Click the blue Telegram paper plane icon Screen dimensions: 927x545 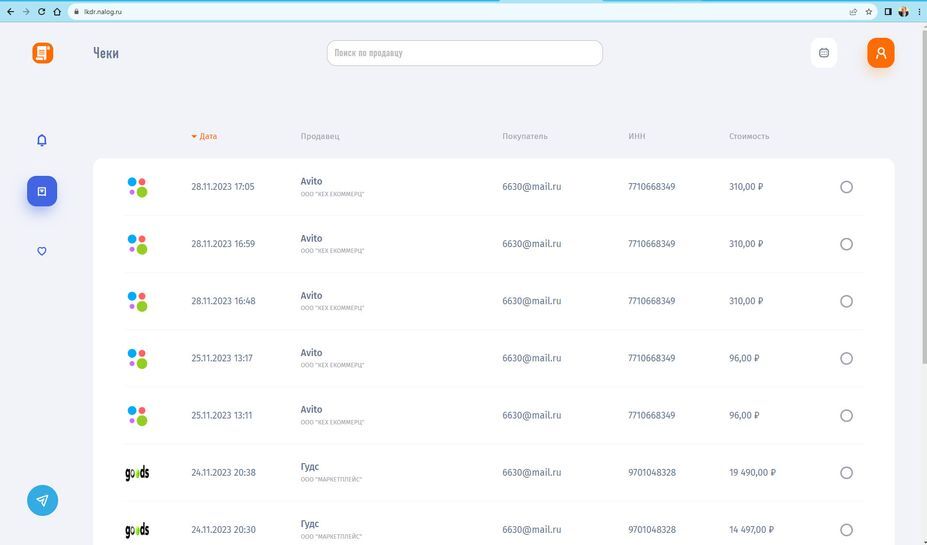click(42, 500)
